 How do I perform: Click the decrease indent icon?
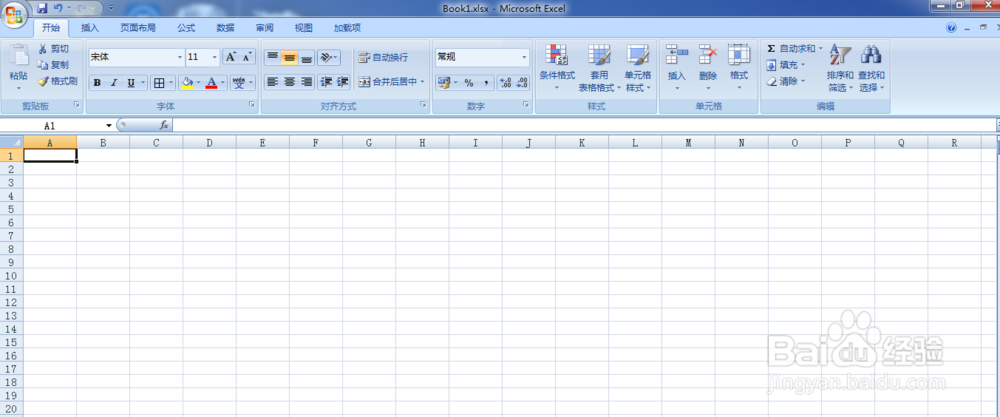tap(326, 82)
